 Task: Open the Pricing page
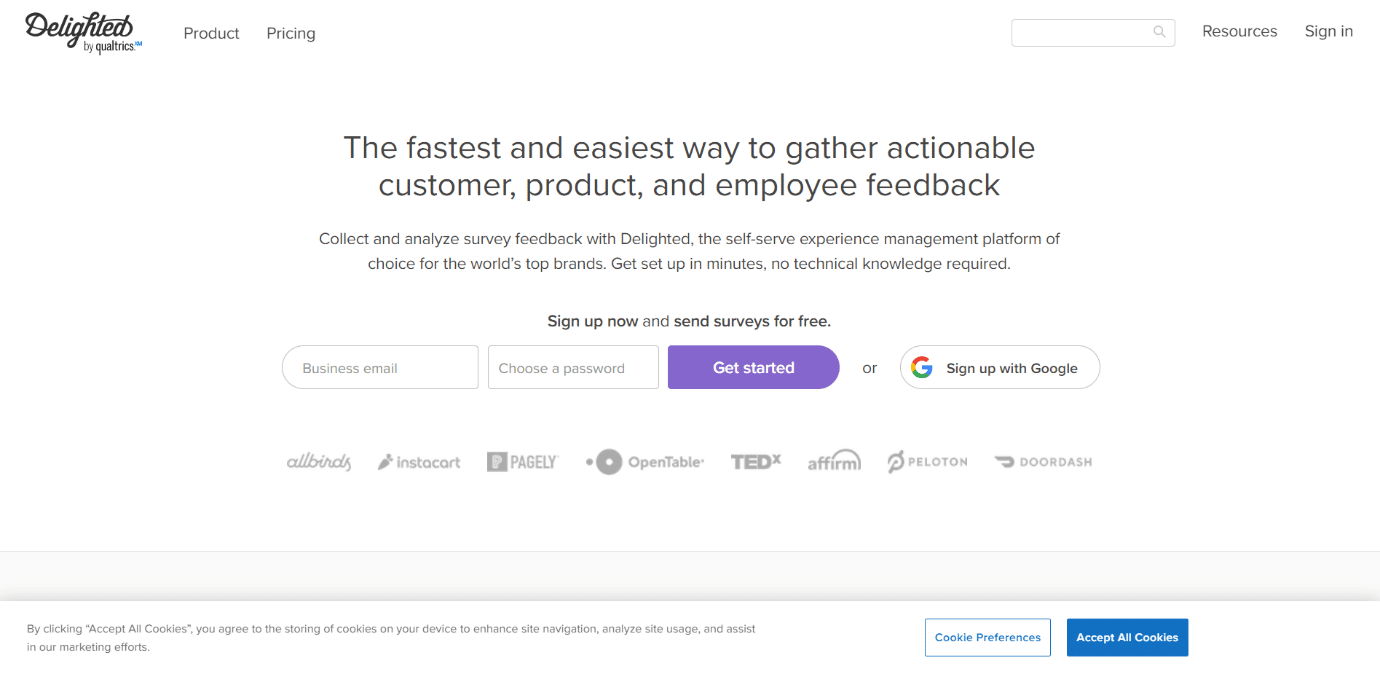(x=291, y=33)
